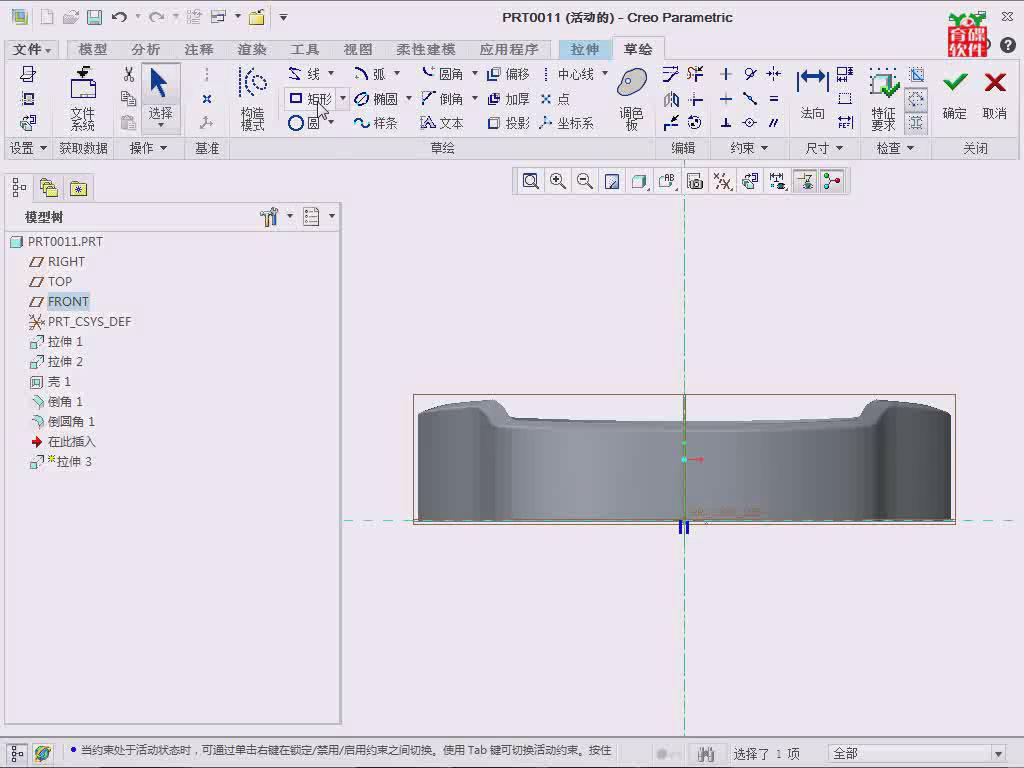1024x768 pixels.
Task: Click the Undo arrow in quick access toolbar
Action: (119, 17)
